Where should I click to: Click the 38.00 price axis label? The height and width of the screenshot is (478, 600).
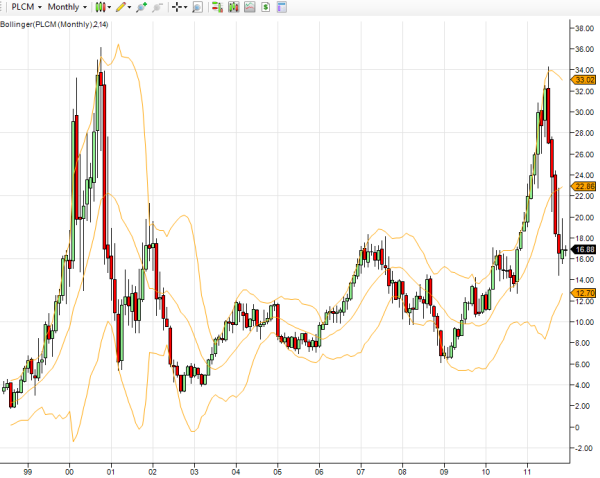(584, 28)
